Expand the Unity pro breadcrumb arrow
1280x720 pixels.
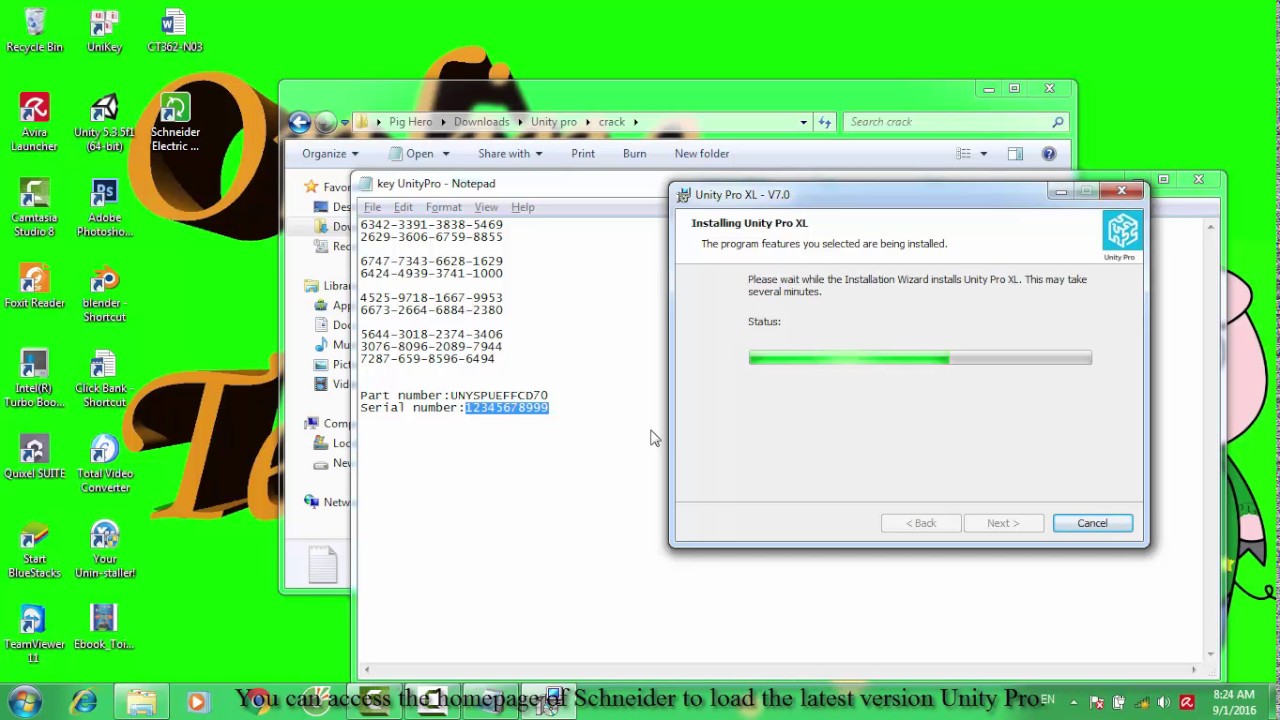[x=588, y=122]
